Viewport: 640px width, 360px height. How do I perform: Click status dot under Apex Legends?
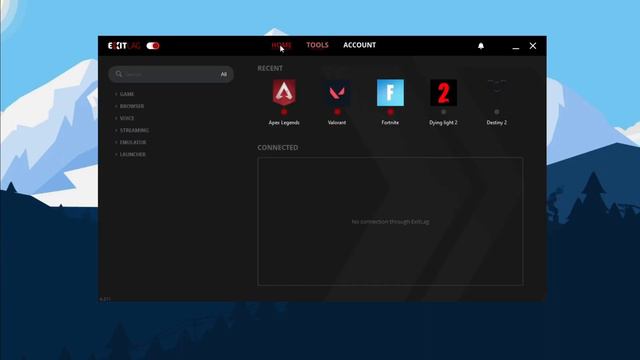coord(284,112)
